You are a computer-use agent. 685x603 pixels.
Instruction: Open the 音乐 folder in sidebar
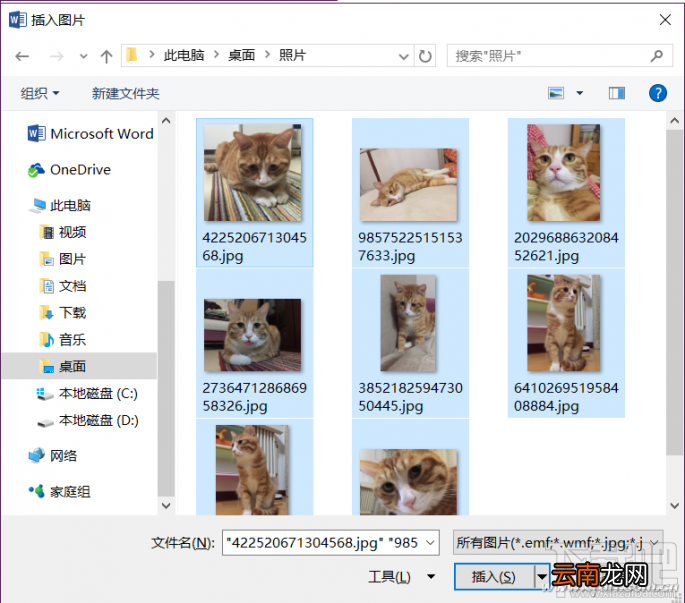[63, 340]
